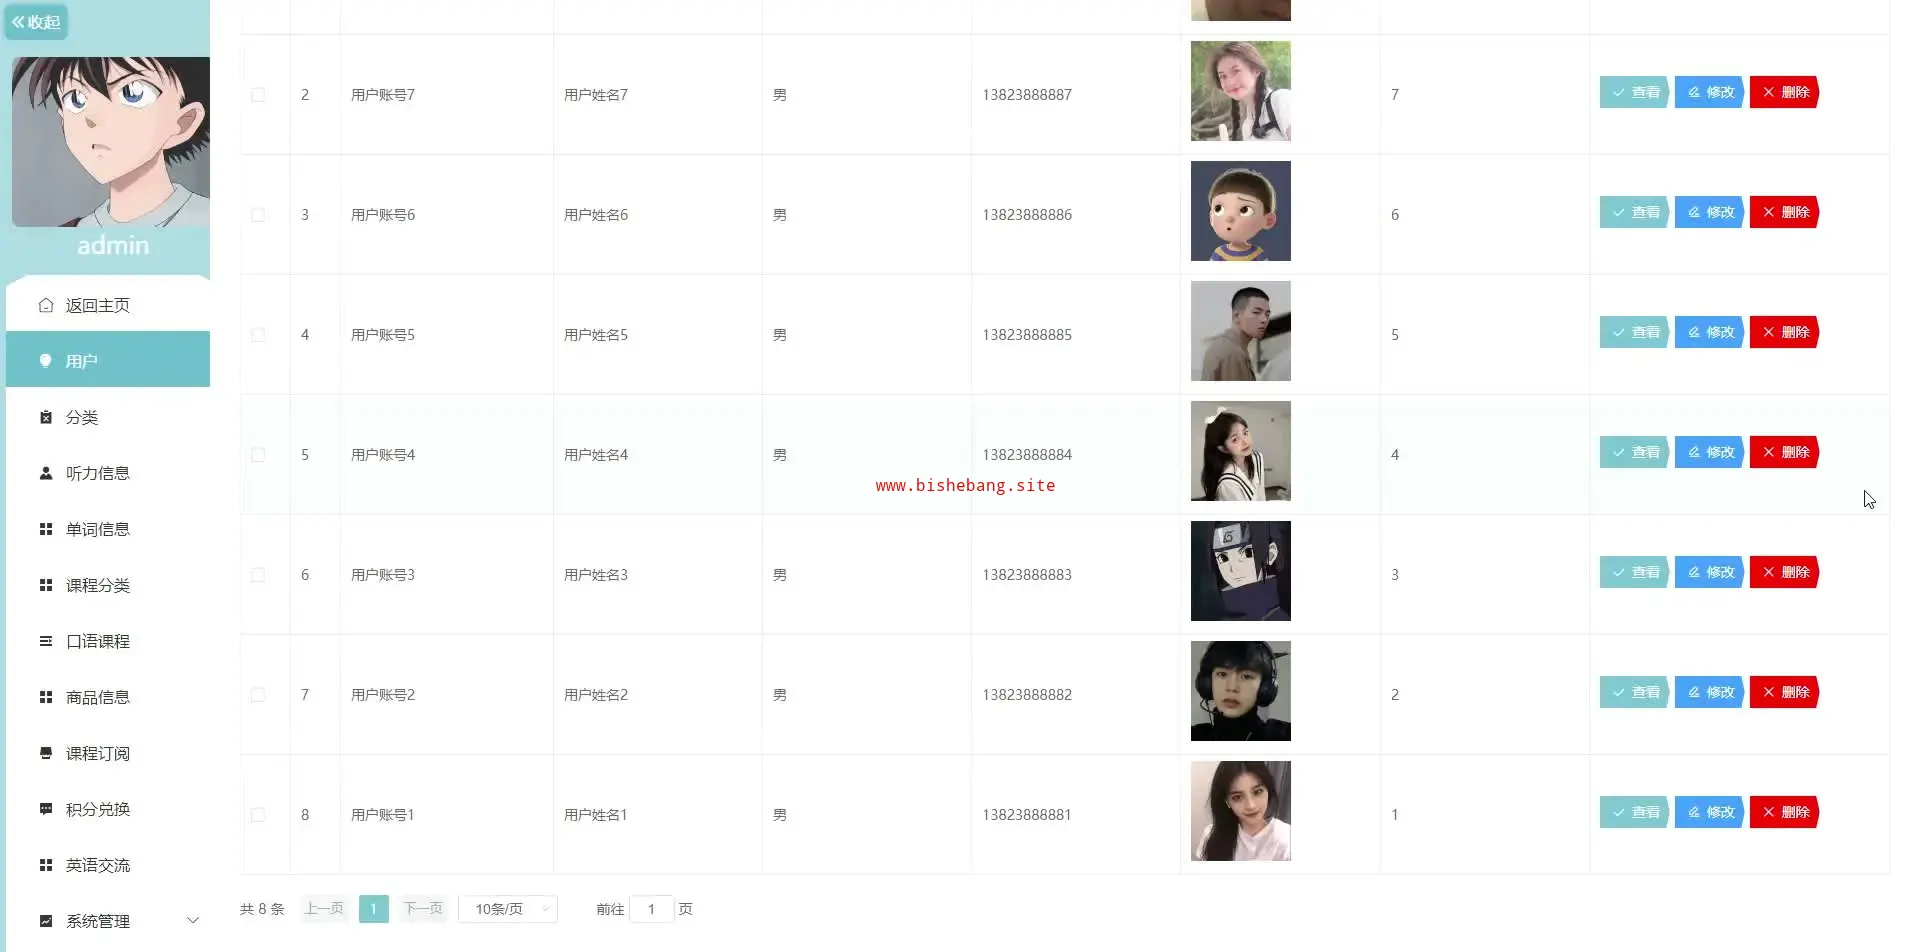
Task: Click the chat icon beside 积分兑换
Action: (46, 809)
